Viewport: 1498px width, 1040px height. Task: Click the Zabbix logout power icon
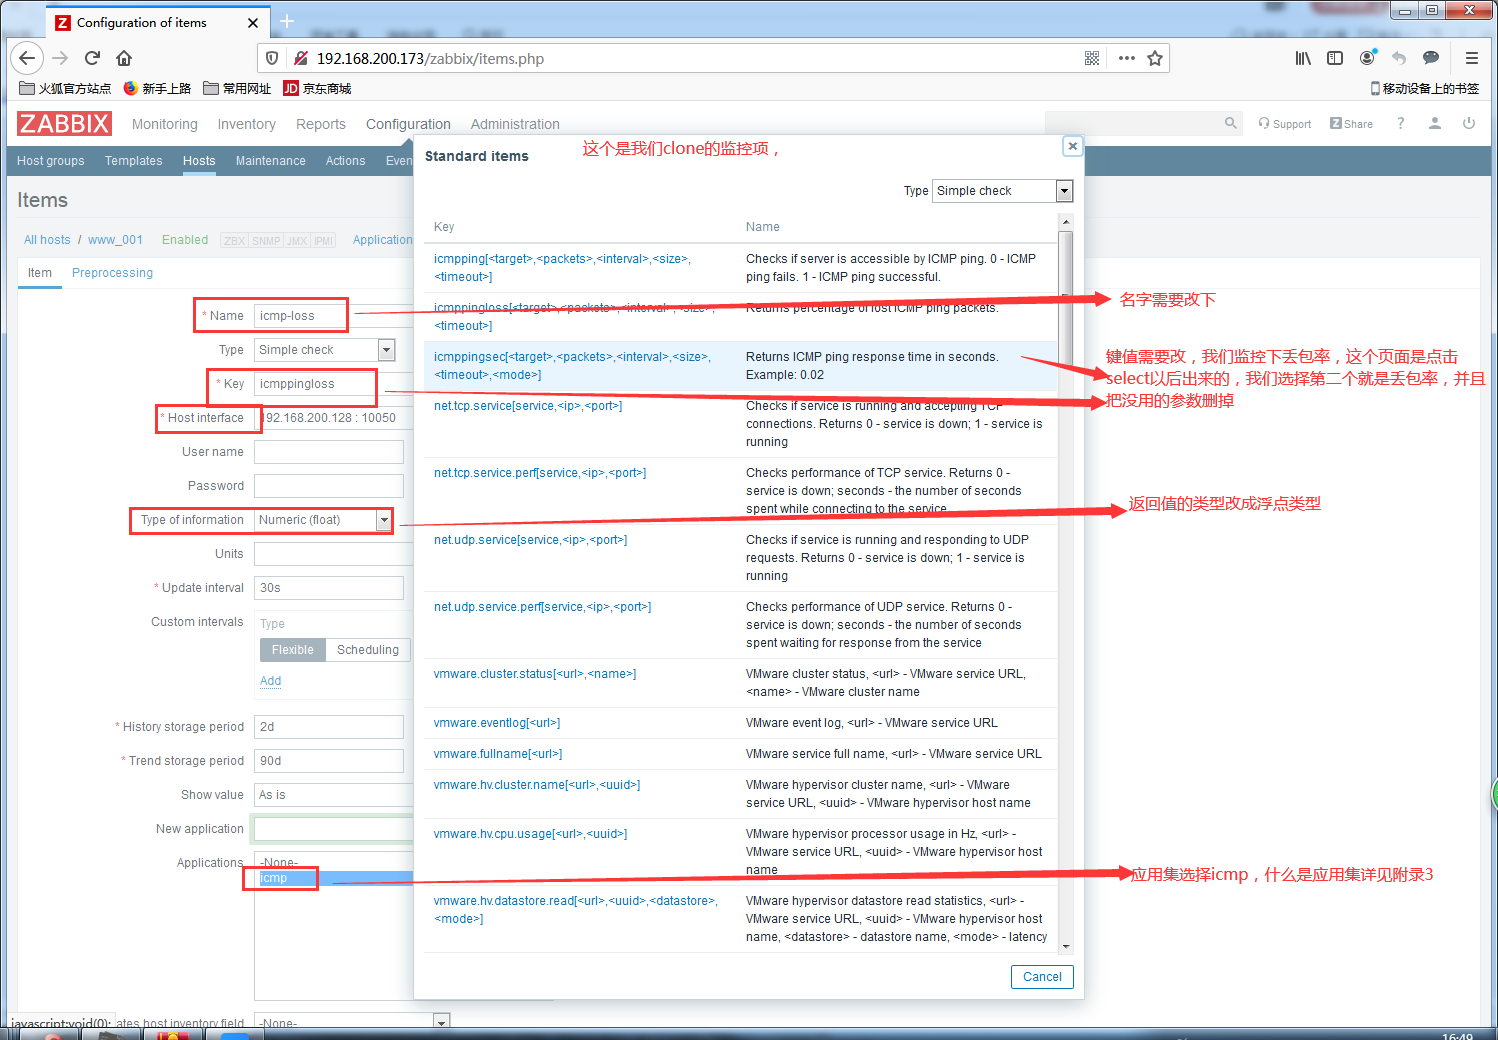click(x=1469, y=123)
